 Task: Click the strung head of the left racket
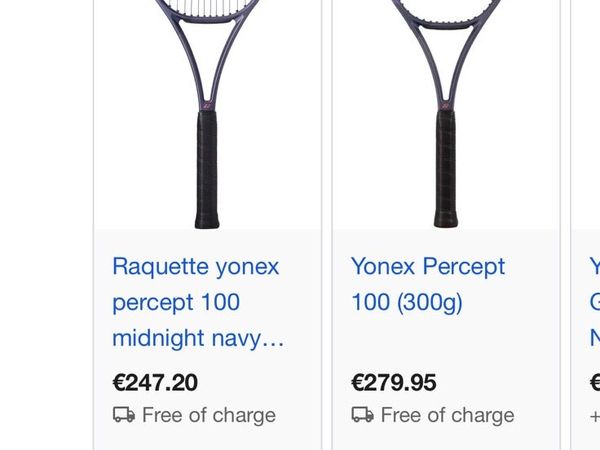coord(208,8)
